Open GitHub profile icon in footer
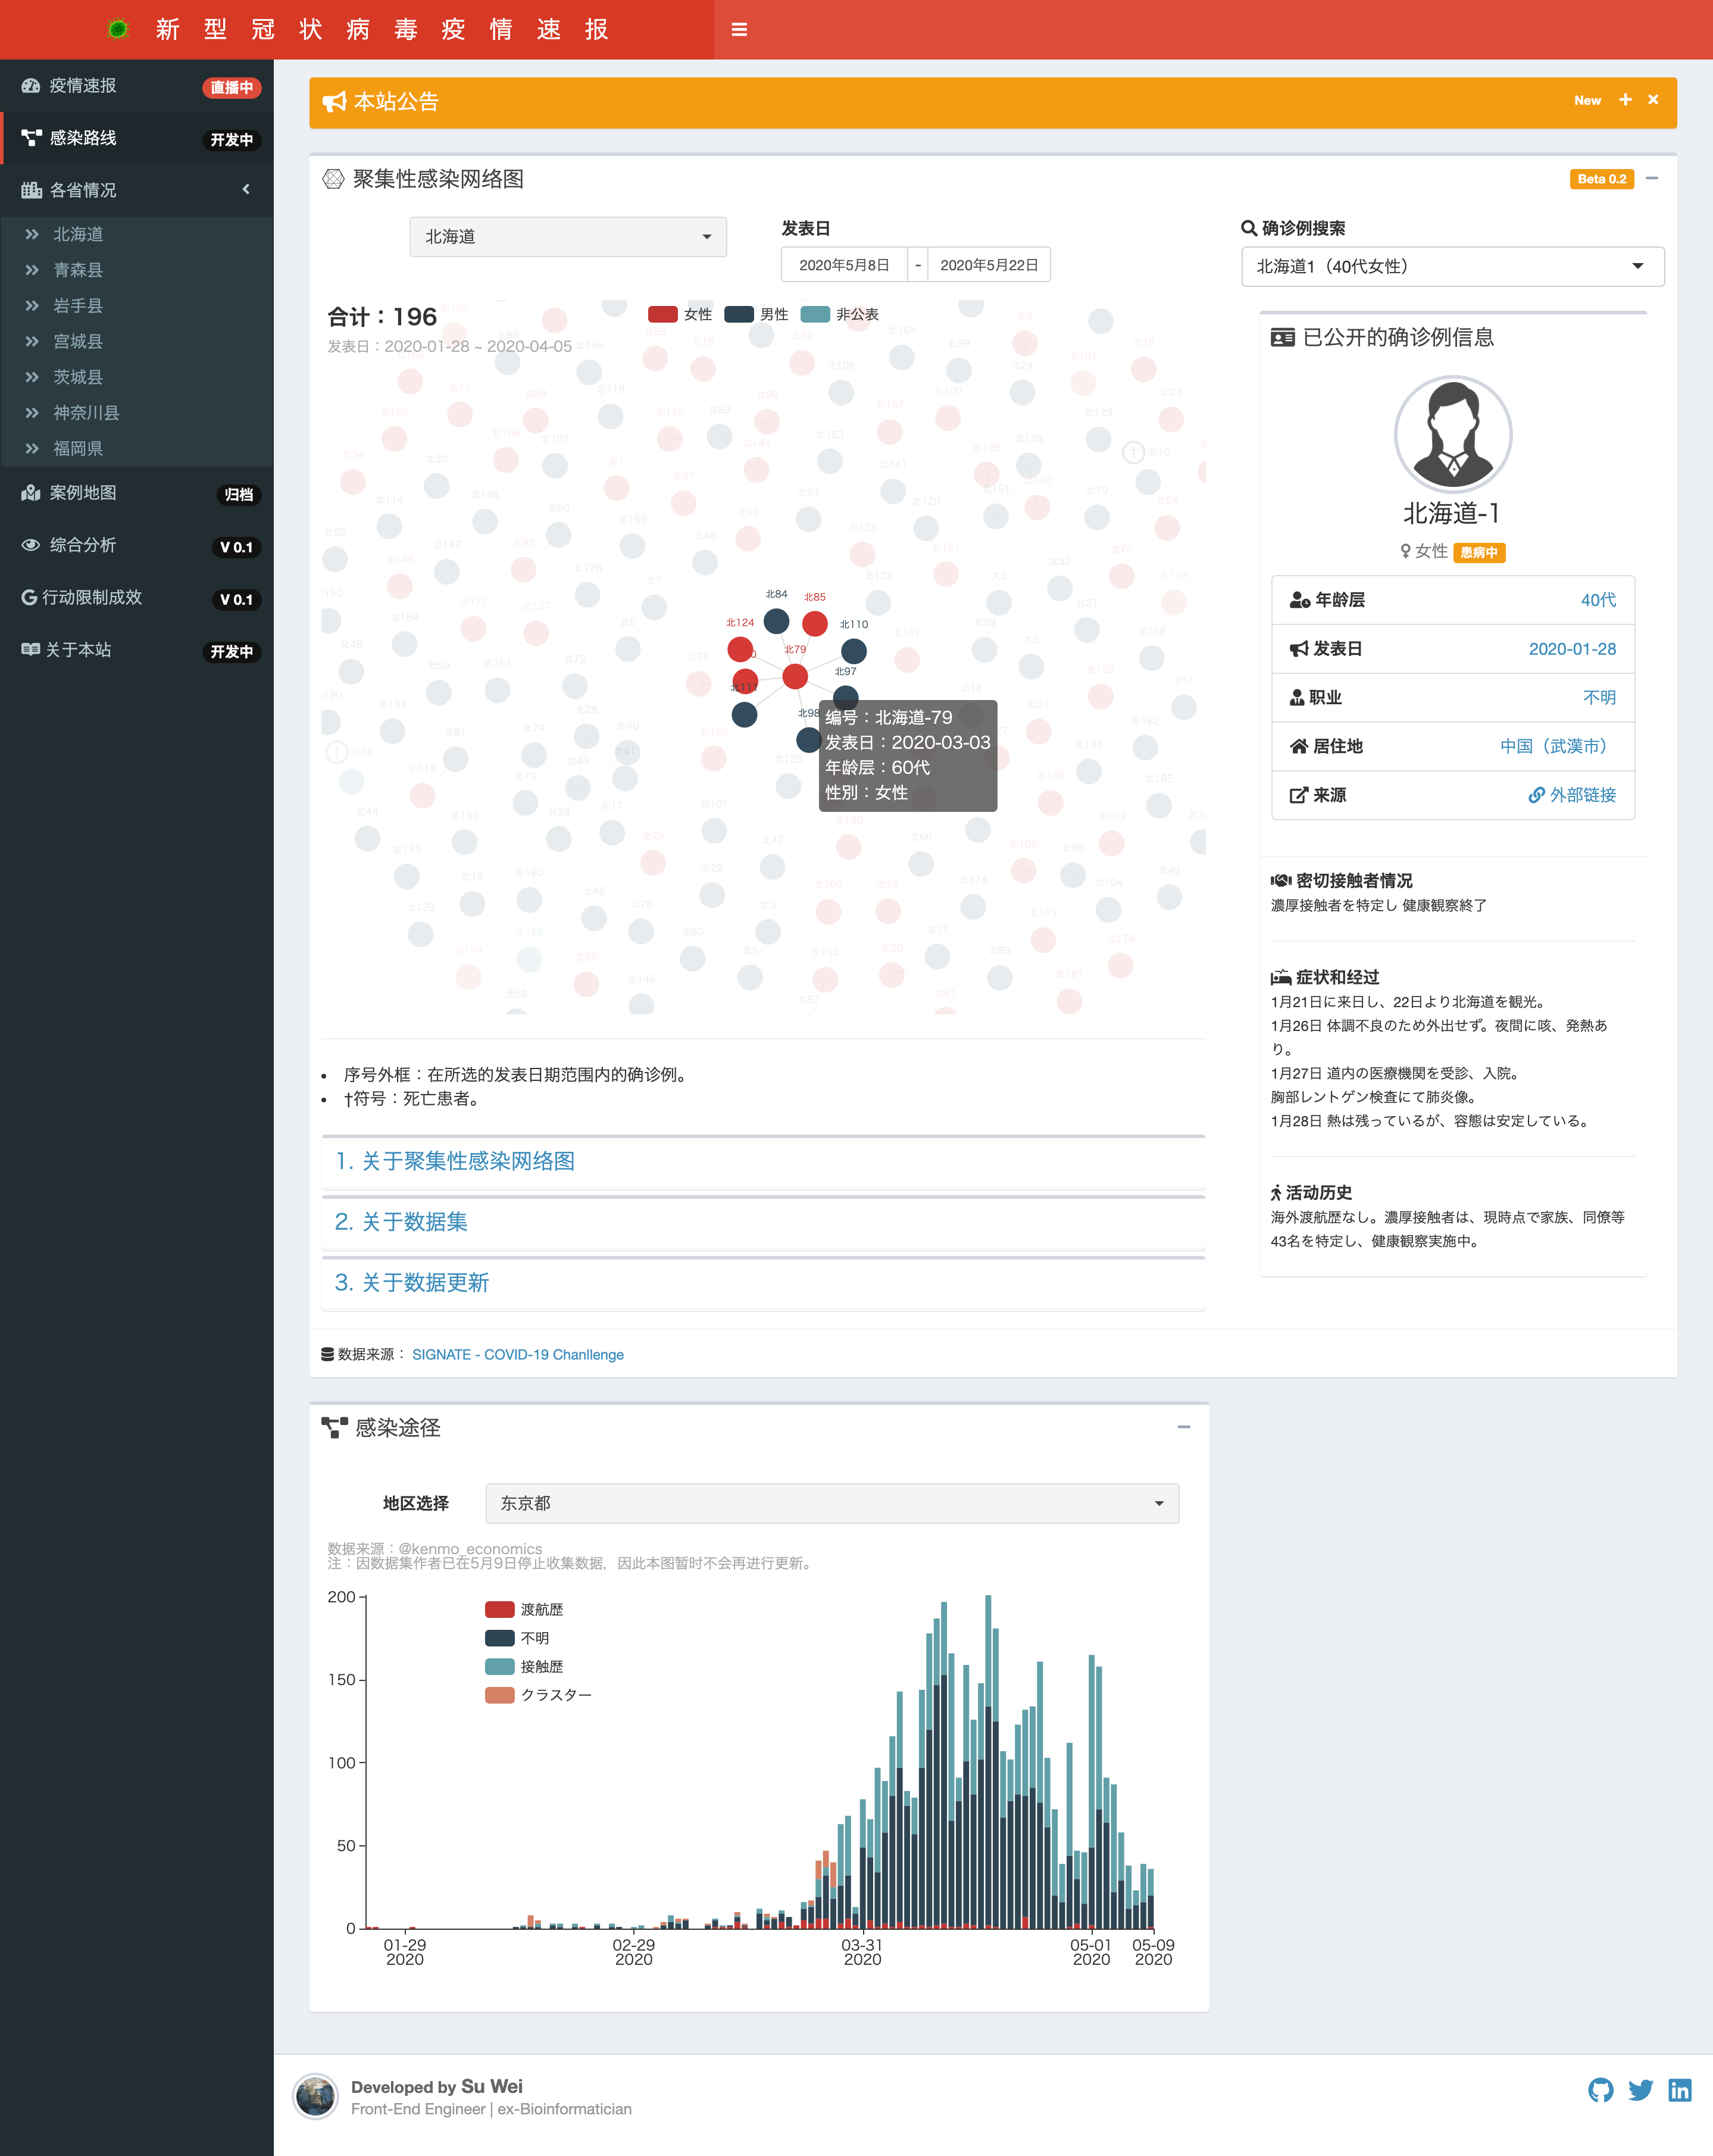 coord(1600,2090)
